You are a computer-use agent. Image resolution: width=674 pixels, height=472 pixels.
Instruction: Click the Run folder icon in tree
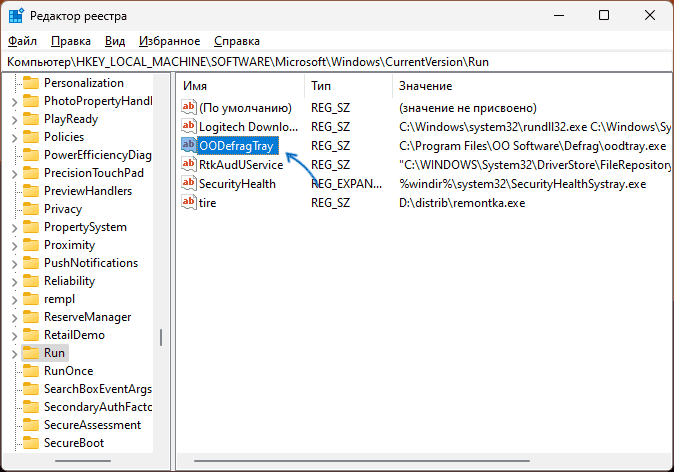(x=31, y=353)
